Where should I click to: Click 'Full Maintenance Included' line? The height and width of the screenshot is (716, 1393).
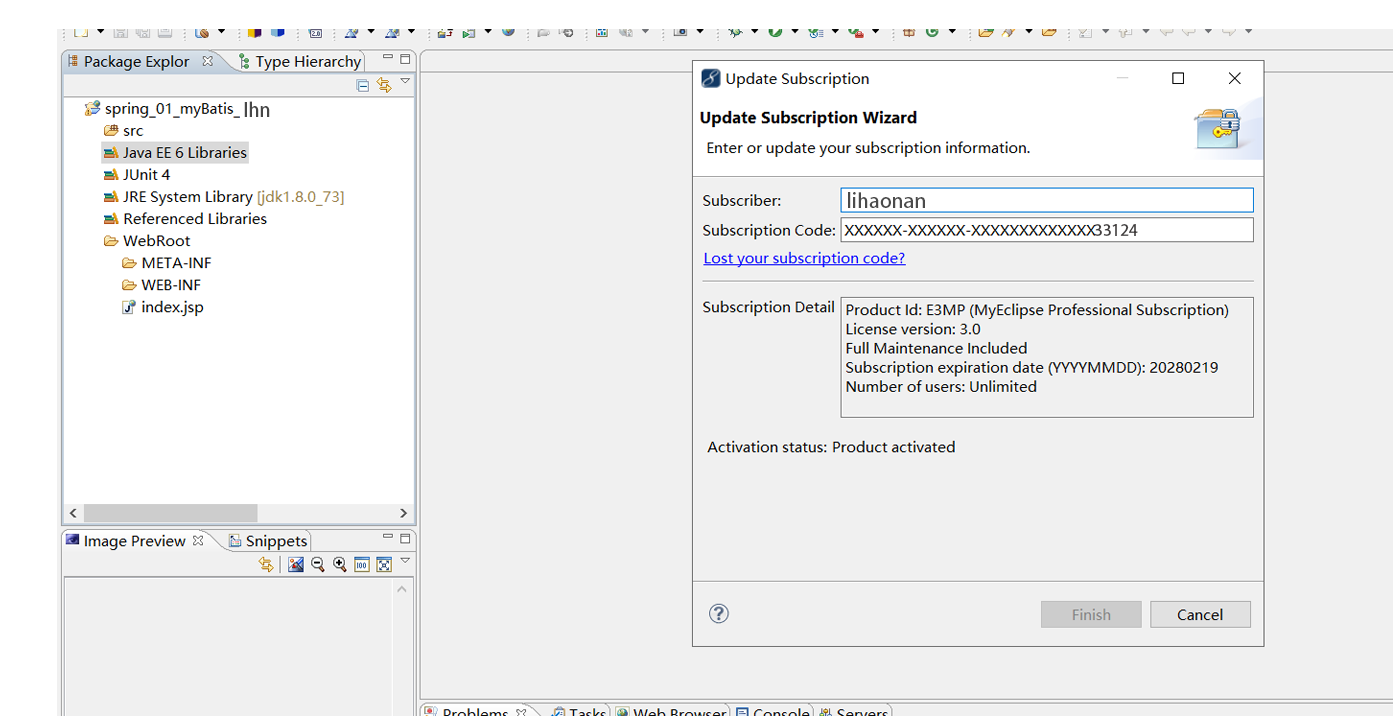pyautogui.click(x=936, y=349)
